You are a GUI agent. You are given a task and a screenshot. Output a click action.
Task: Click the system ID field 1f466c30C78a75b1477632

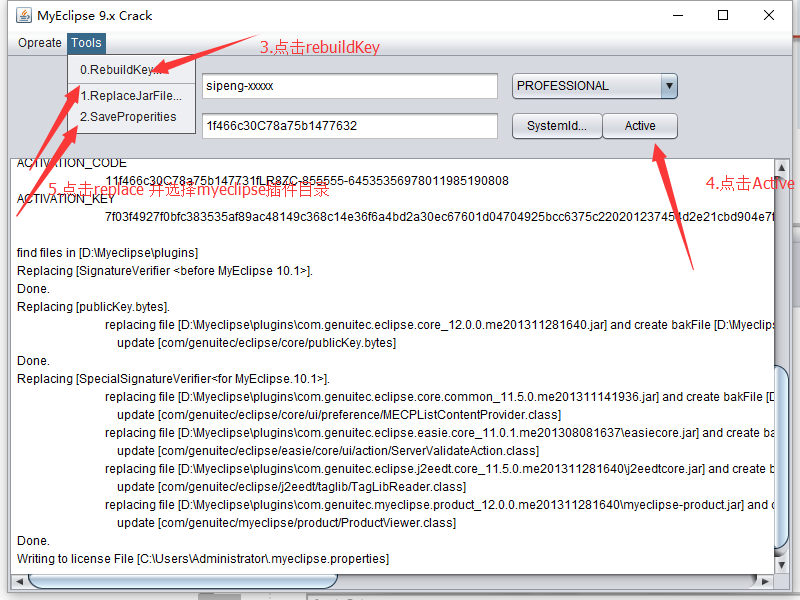click(x=349, y=126)
